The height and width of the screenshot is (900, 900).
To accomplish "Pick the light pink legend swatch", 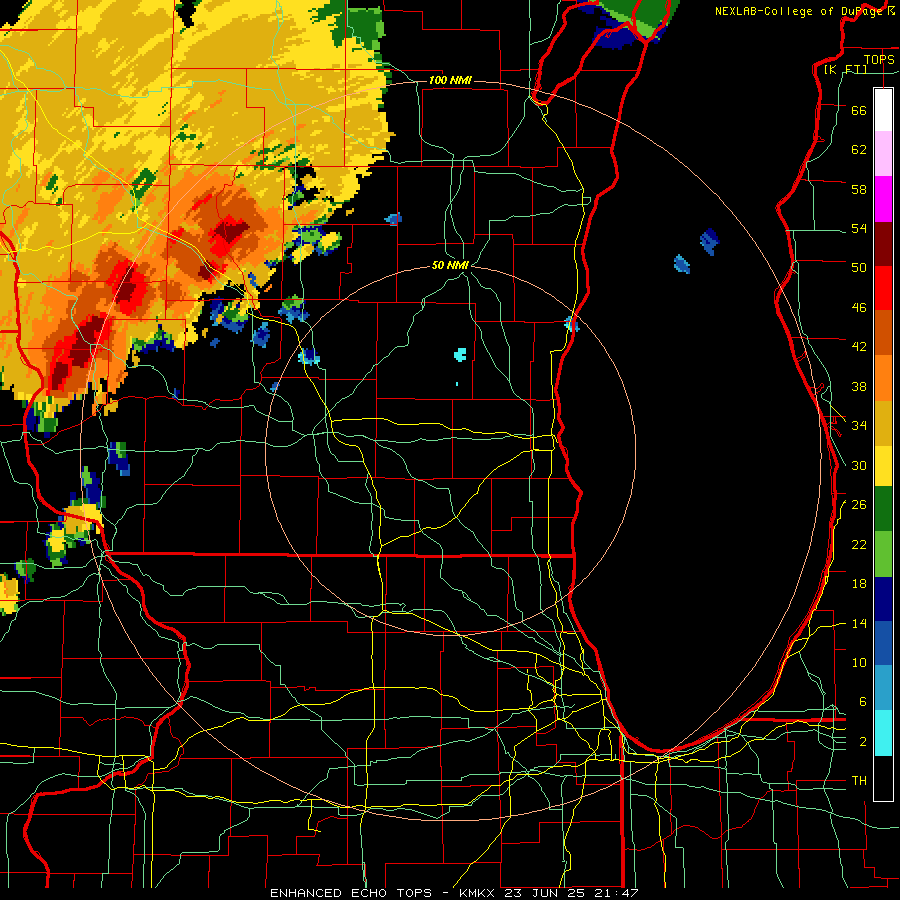I will [x=883, y=153].
